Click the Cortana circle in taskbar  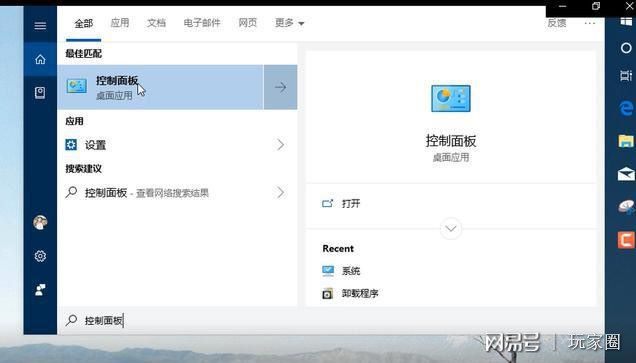click(x=626, y=48)
